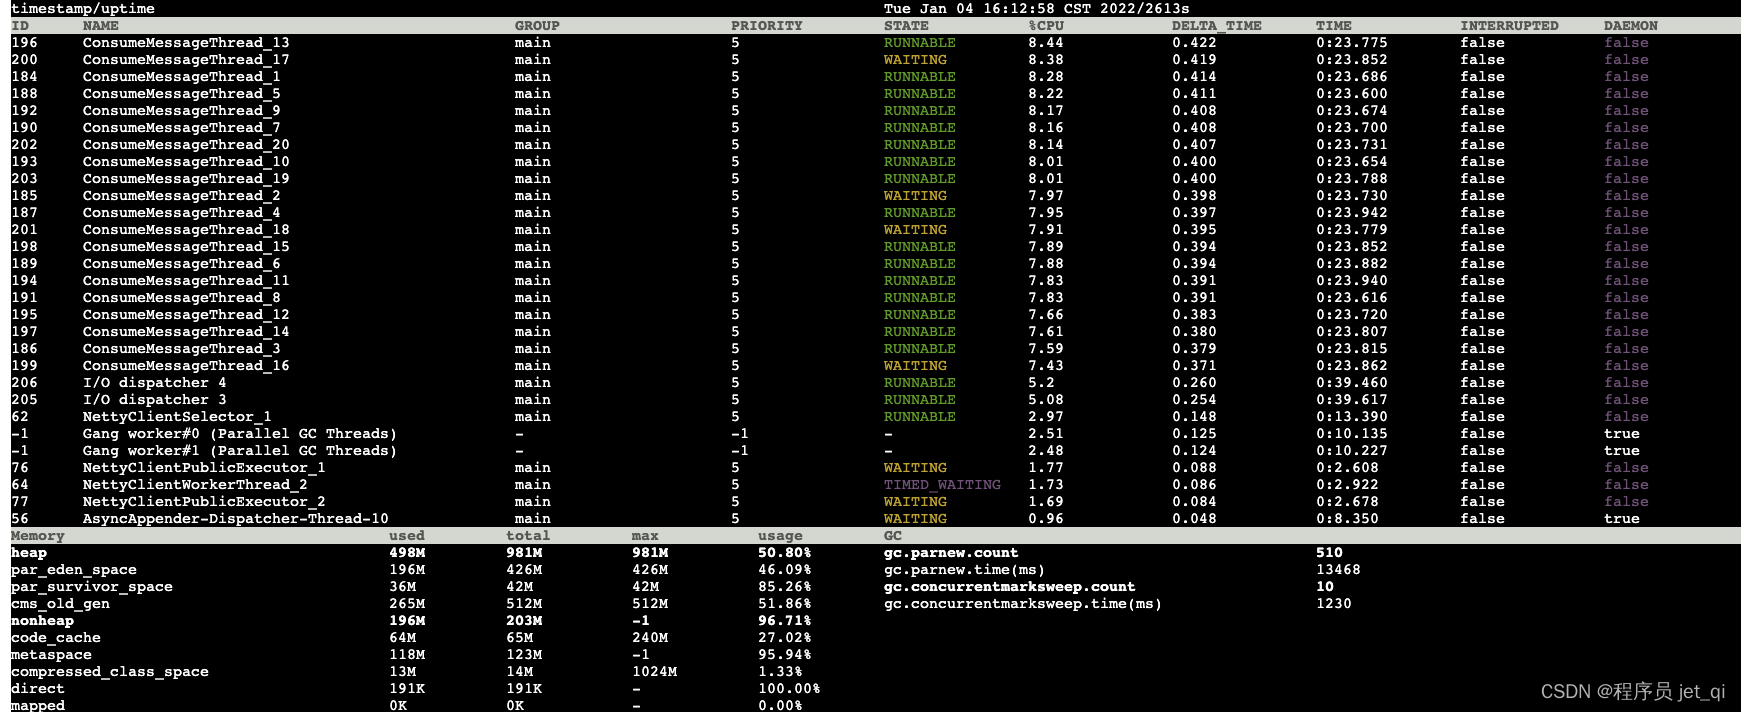Click the NettyClientWorkerThread_2 thread name
The width and height of the screenshot is (1741, 712).
[195, 485]
